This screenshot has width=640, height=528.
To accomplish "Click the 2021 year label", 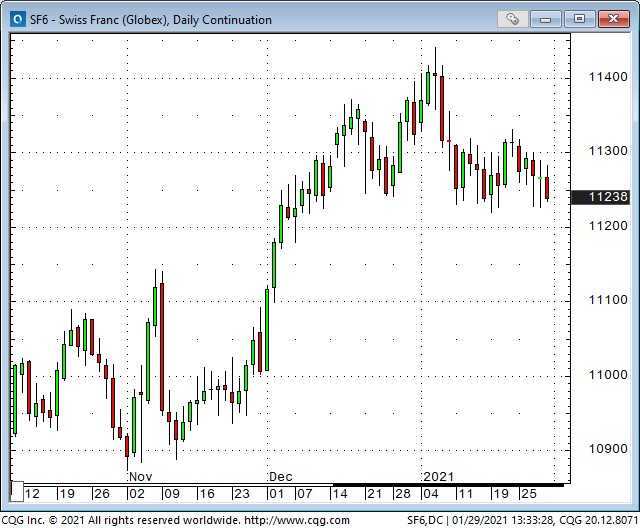I will (x=438, y=477).
